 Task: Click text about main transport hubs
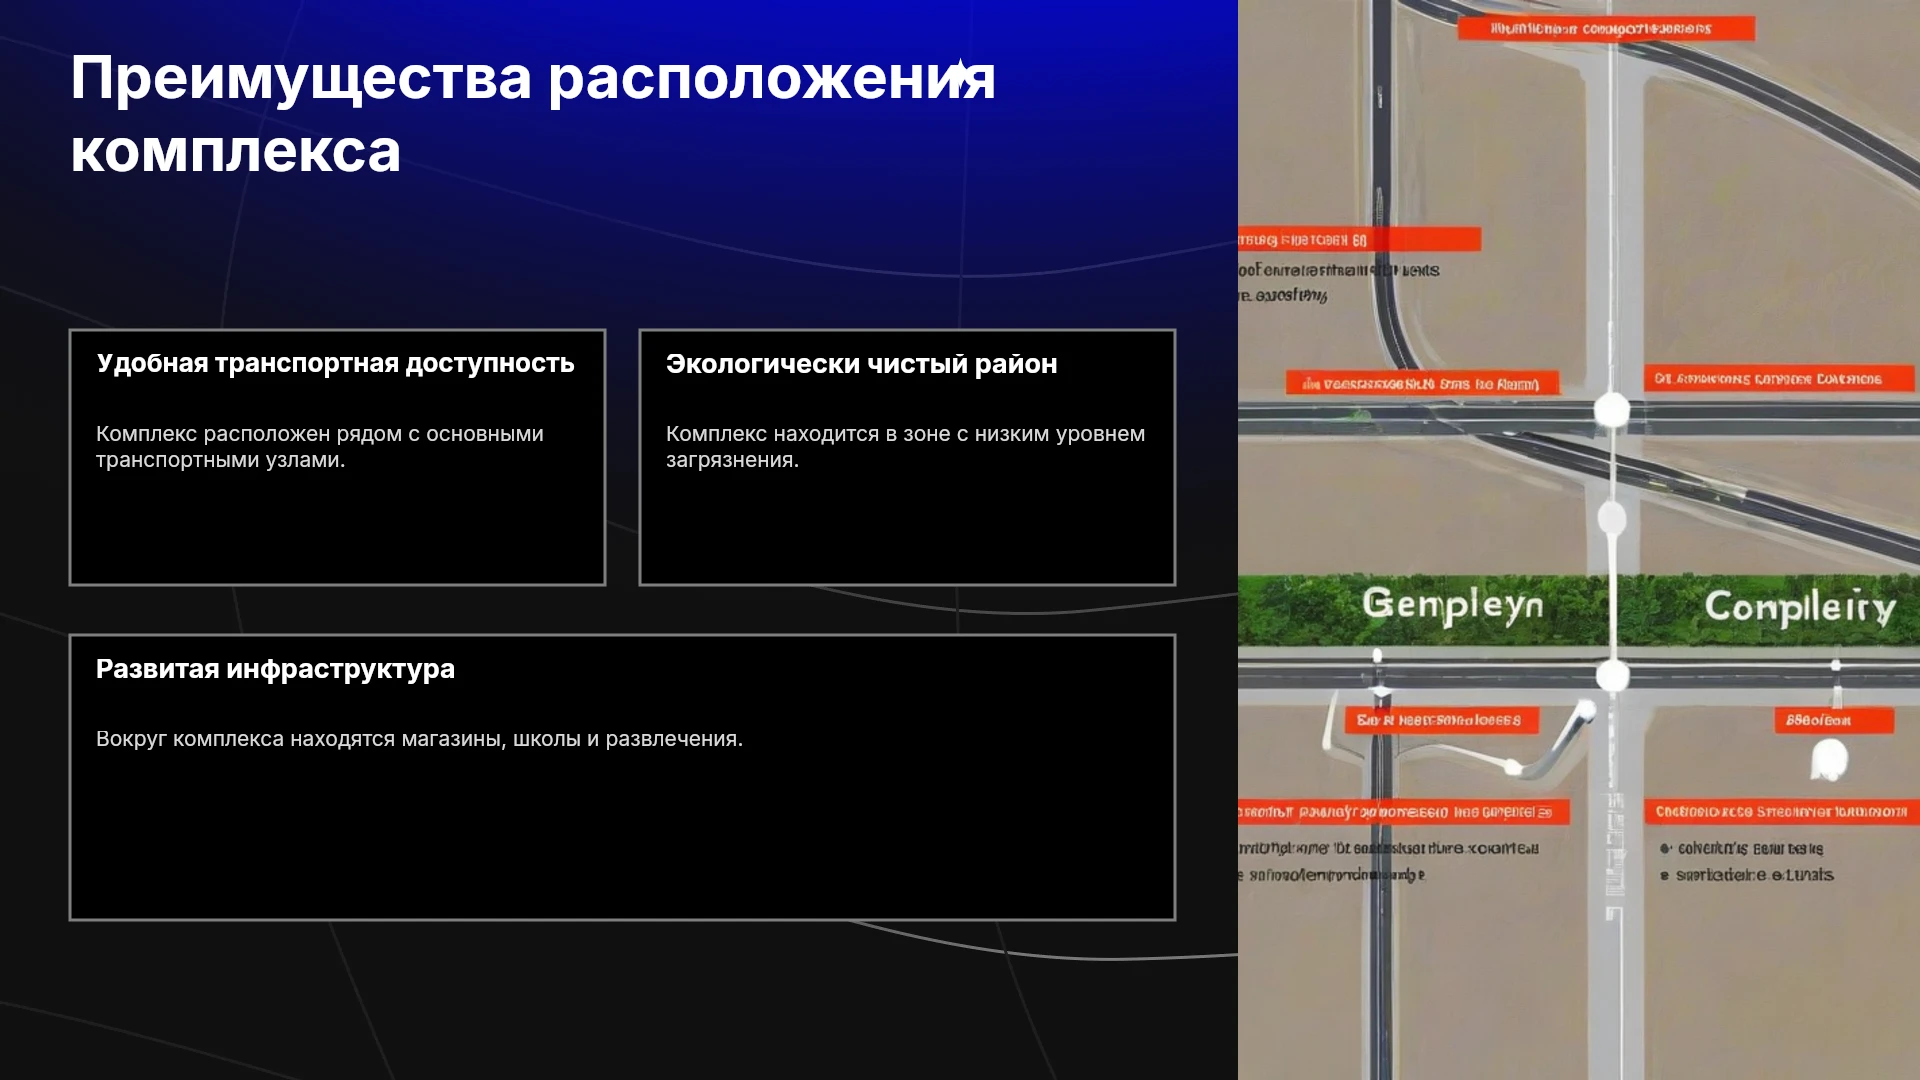[320, 447]
